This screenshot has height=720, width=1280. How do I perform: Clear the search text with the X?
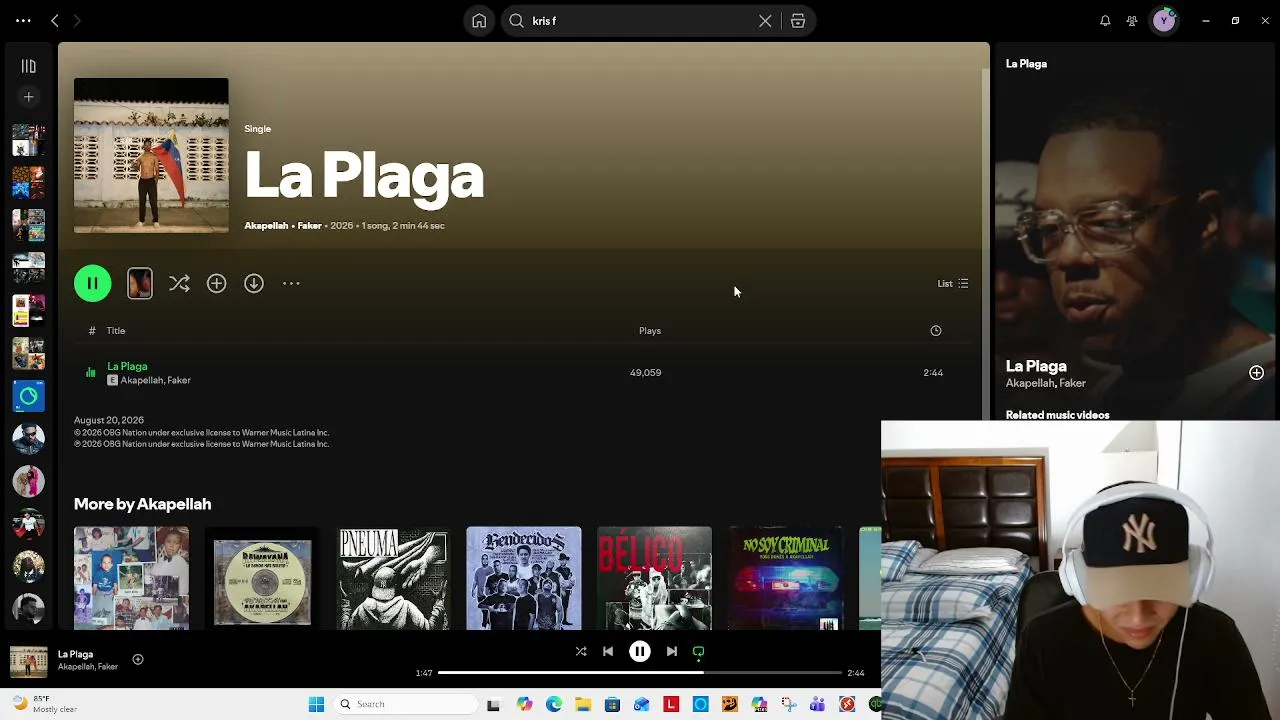[765, 21]
